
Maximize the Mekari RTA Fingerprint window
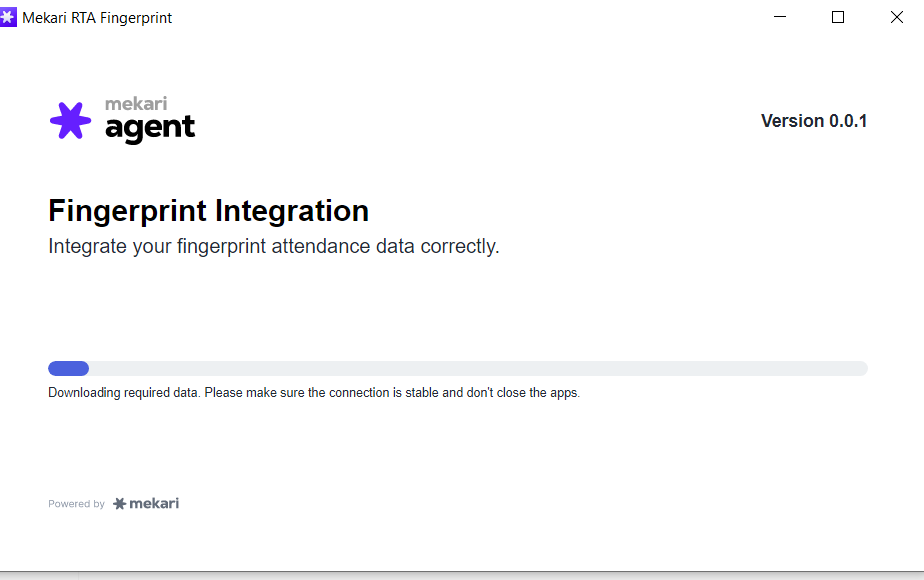point(838,17)
